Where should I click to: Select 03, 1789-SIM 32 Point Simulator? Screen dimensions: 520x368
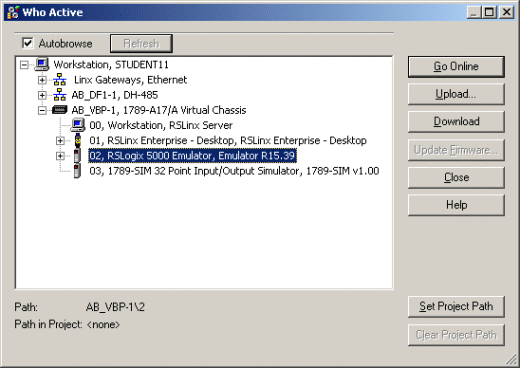[x=234, y=171]
